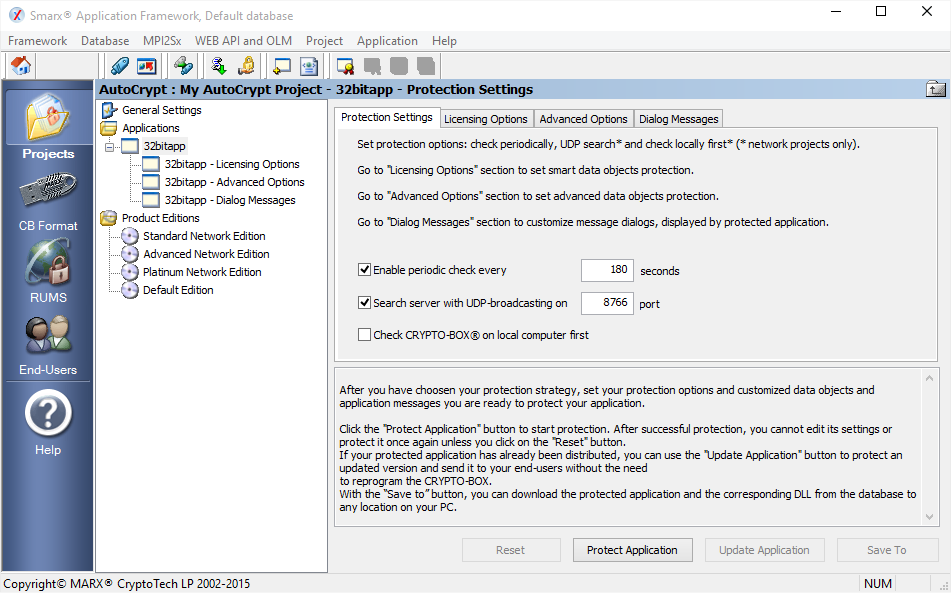
Task: Click the description panel scrollbar down arrow
Action: [x=930, y=517]
